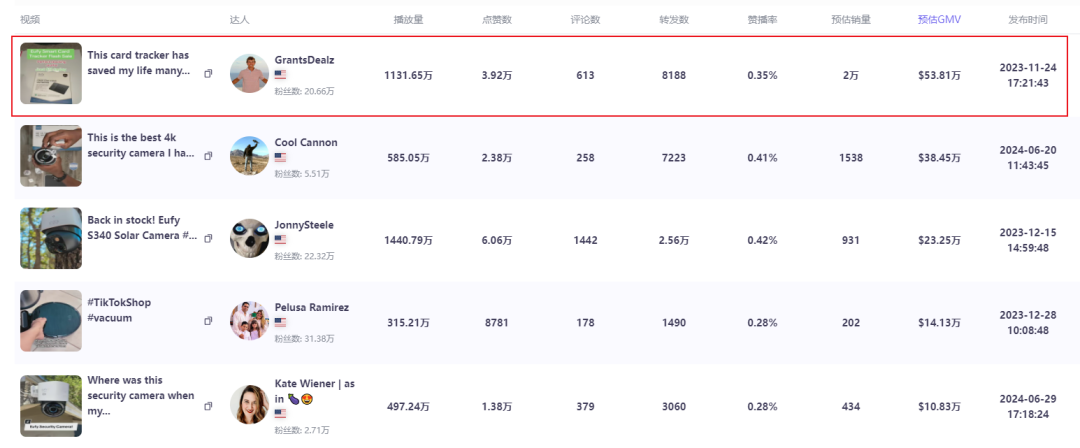Click JonnySteele's avatar image

(x=249, y=239)
